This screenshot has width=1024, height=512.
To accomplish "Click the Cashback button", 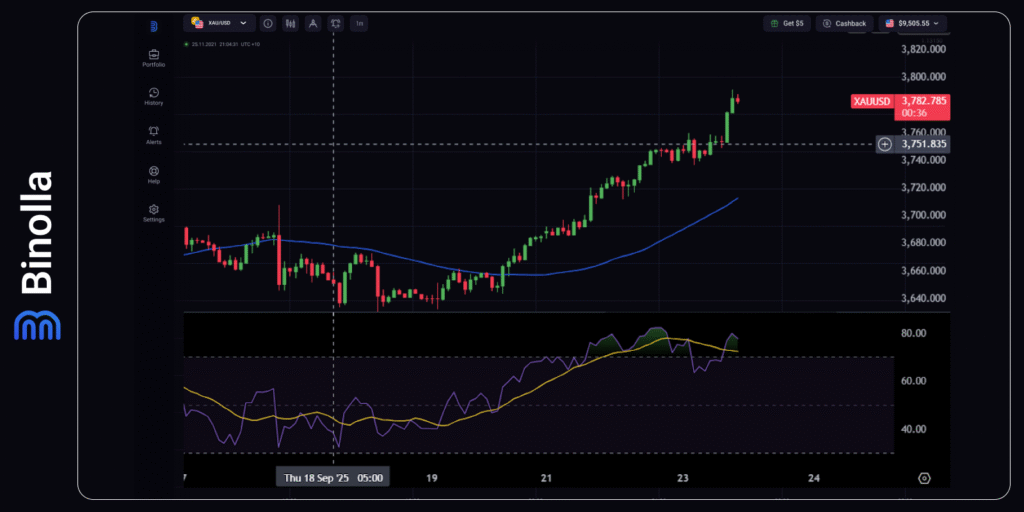I will click(x=845, y=23).
